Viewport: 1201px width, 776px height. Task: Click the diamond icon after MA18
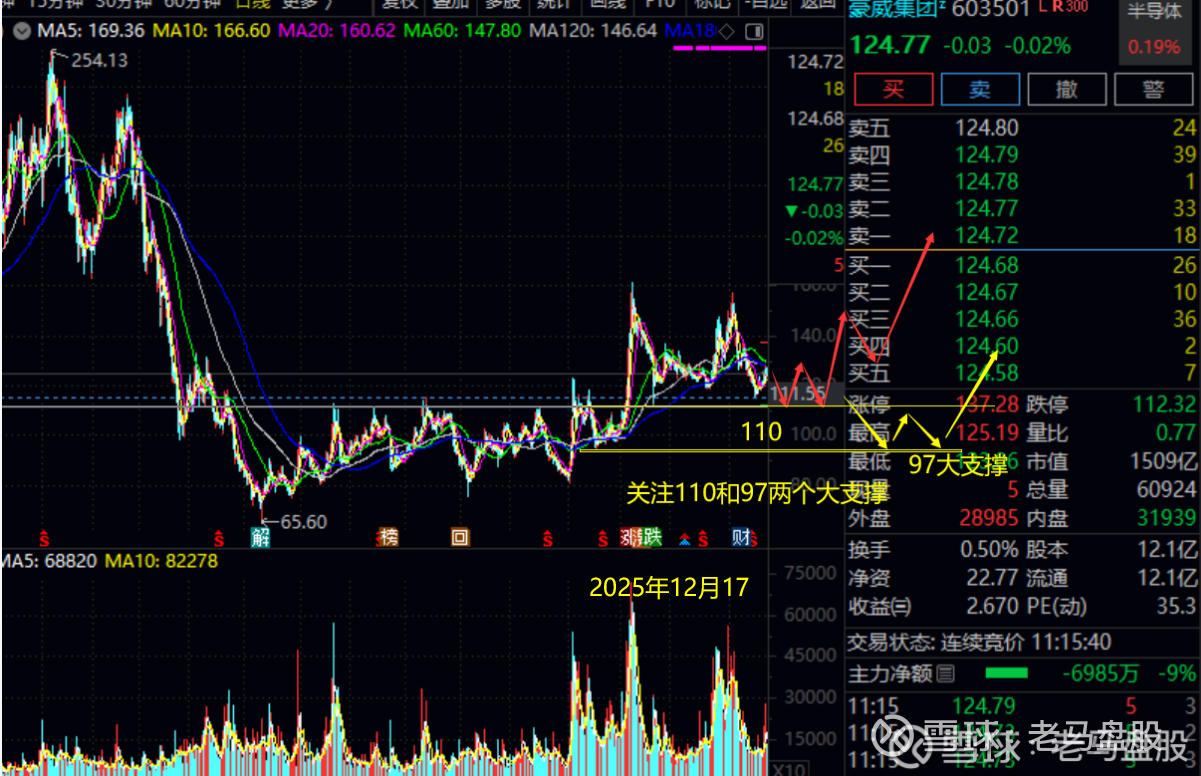pyautogui.click(x=727, y=30)
